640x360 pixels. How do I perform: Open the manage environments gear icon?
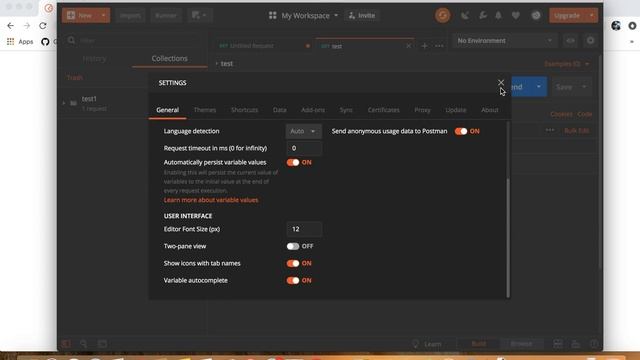590,40
